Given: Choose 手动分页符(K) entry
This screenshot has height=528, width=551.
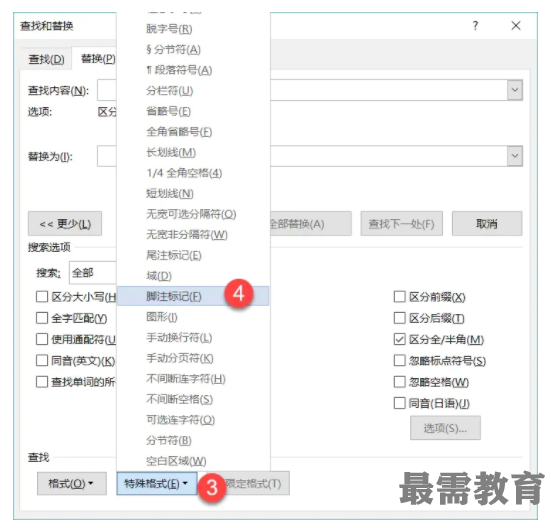Looking at the screenshot, I should coord(193,358).
